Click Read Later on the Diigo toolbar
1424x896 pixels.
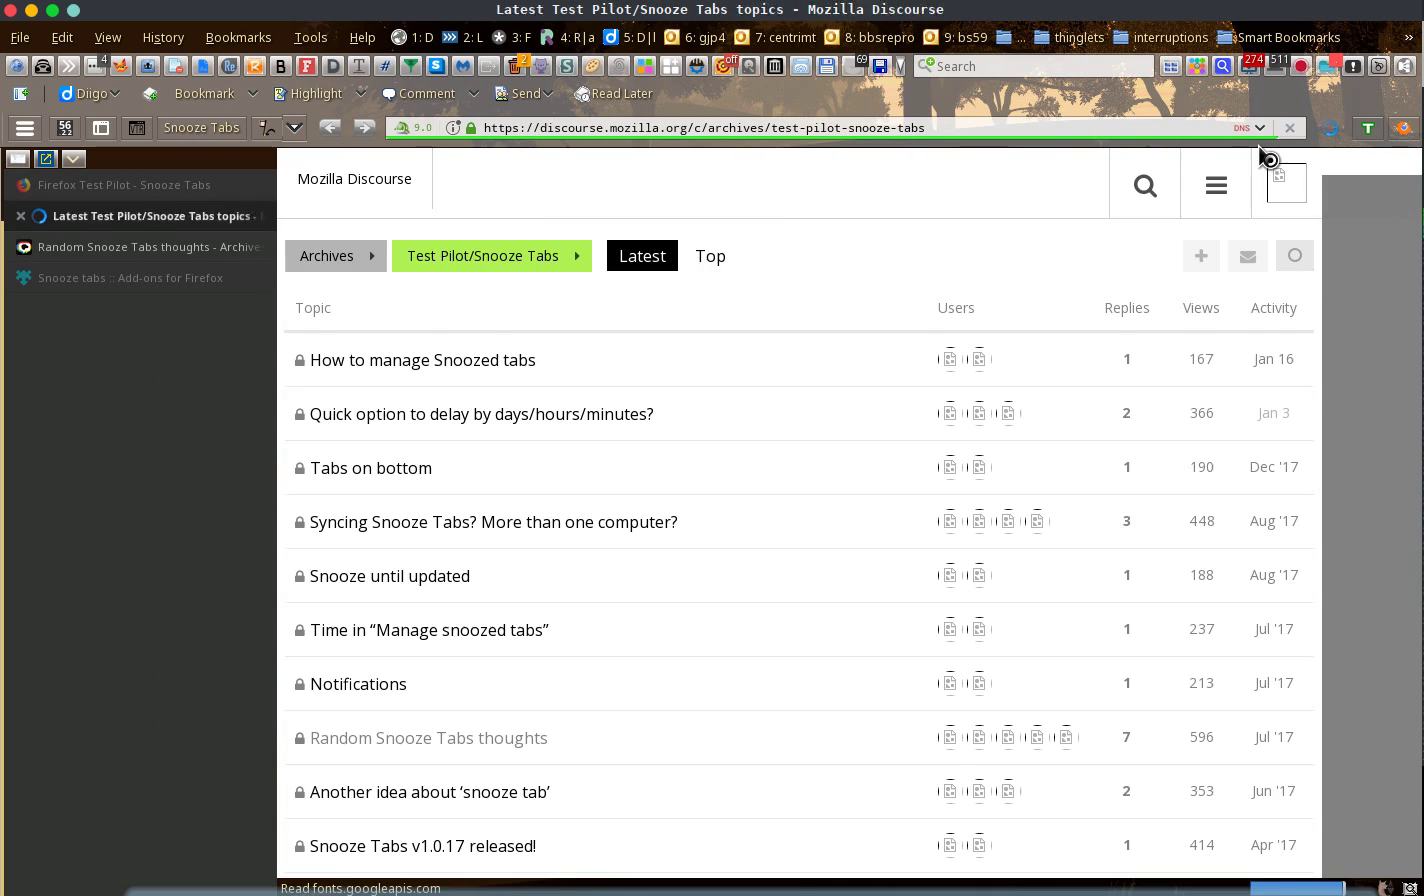(614, 93)
